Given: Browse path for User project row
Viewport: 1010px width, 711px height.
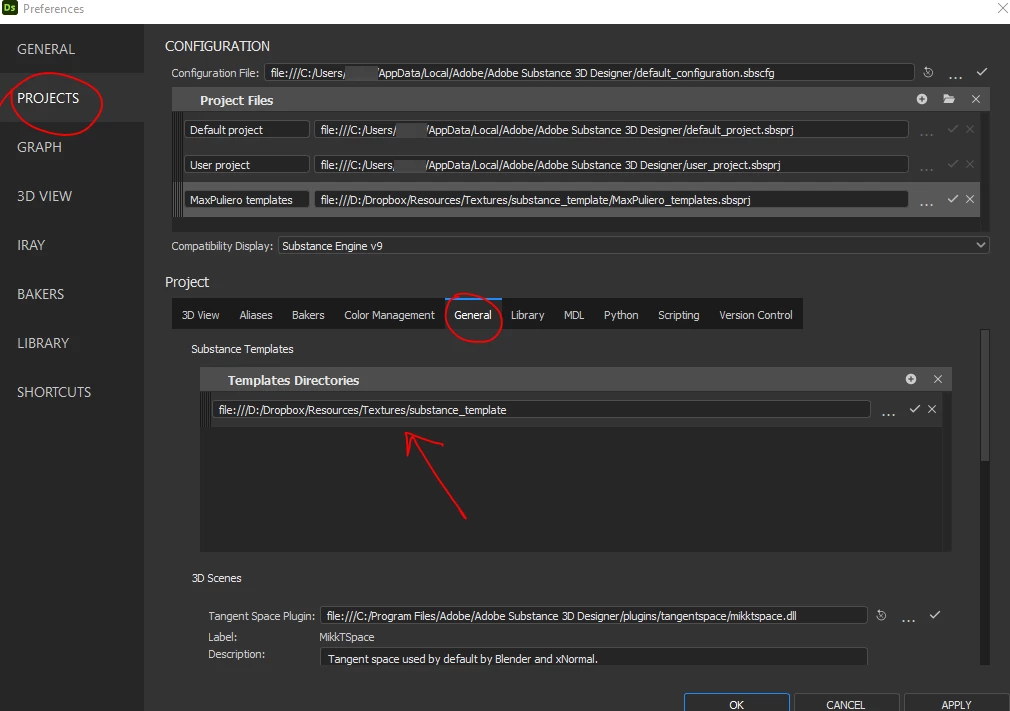Looking at the screenshot, I should tap(926, 167).
